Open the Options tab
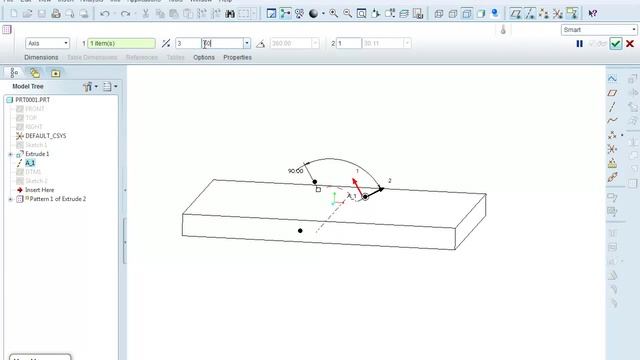Screen dimensions: 640x360 204,58
